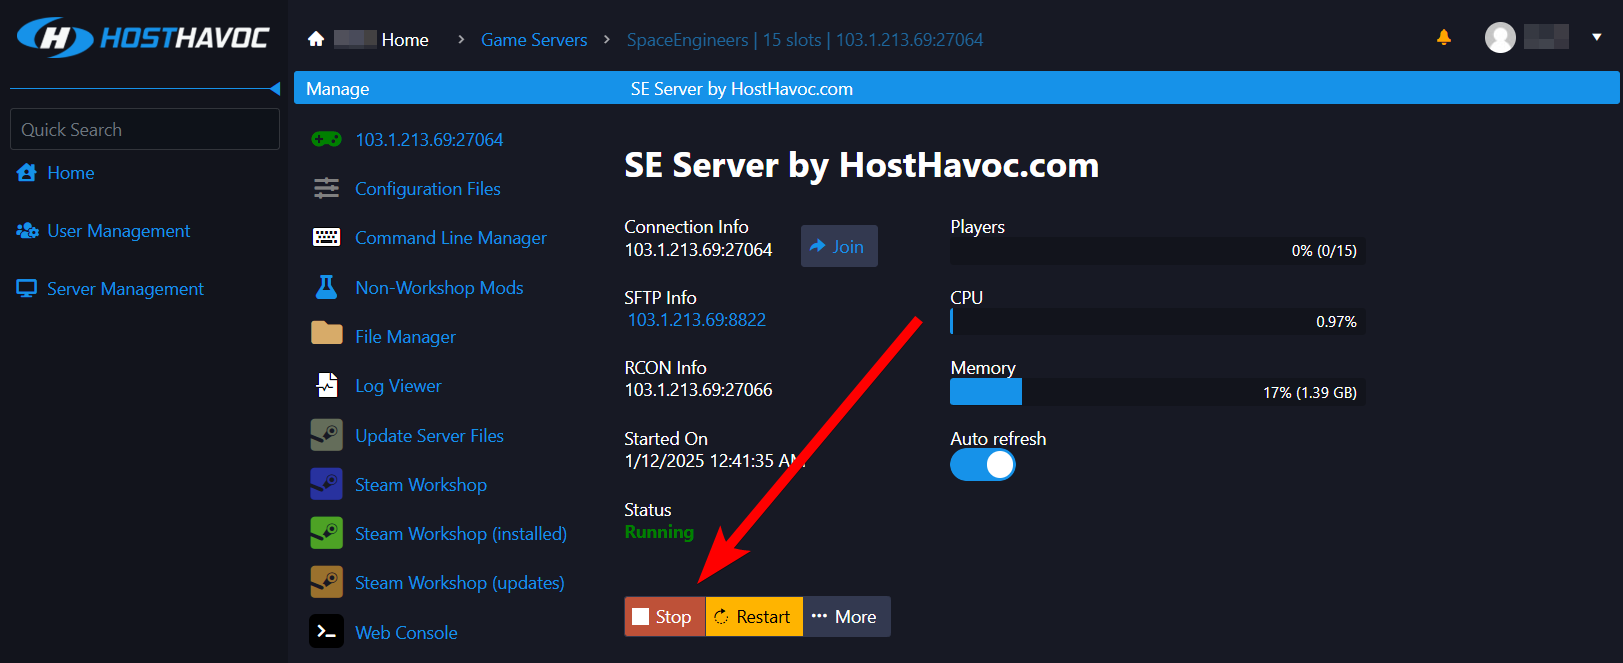
Task: Open the account dropdown arrow
Action: click(1597, 37)
